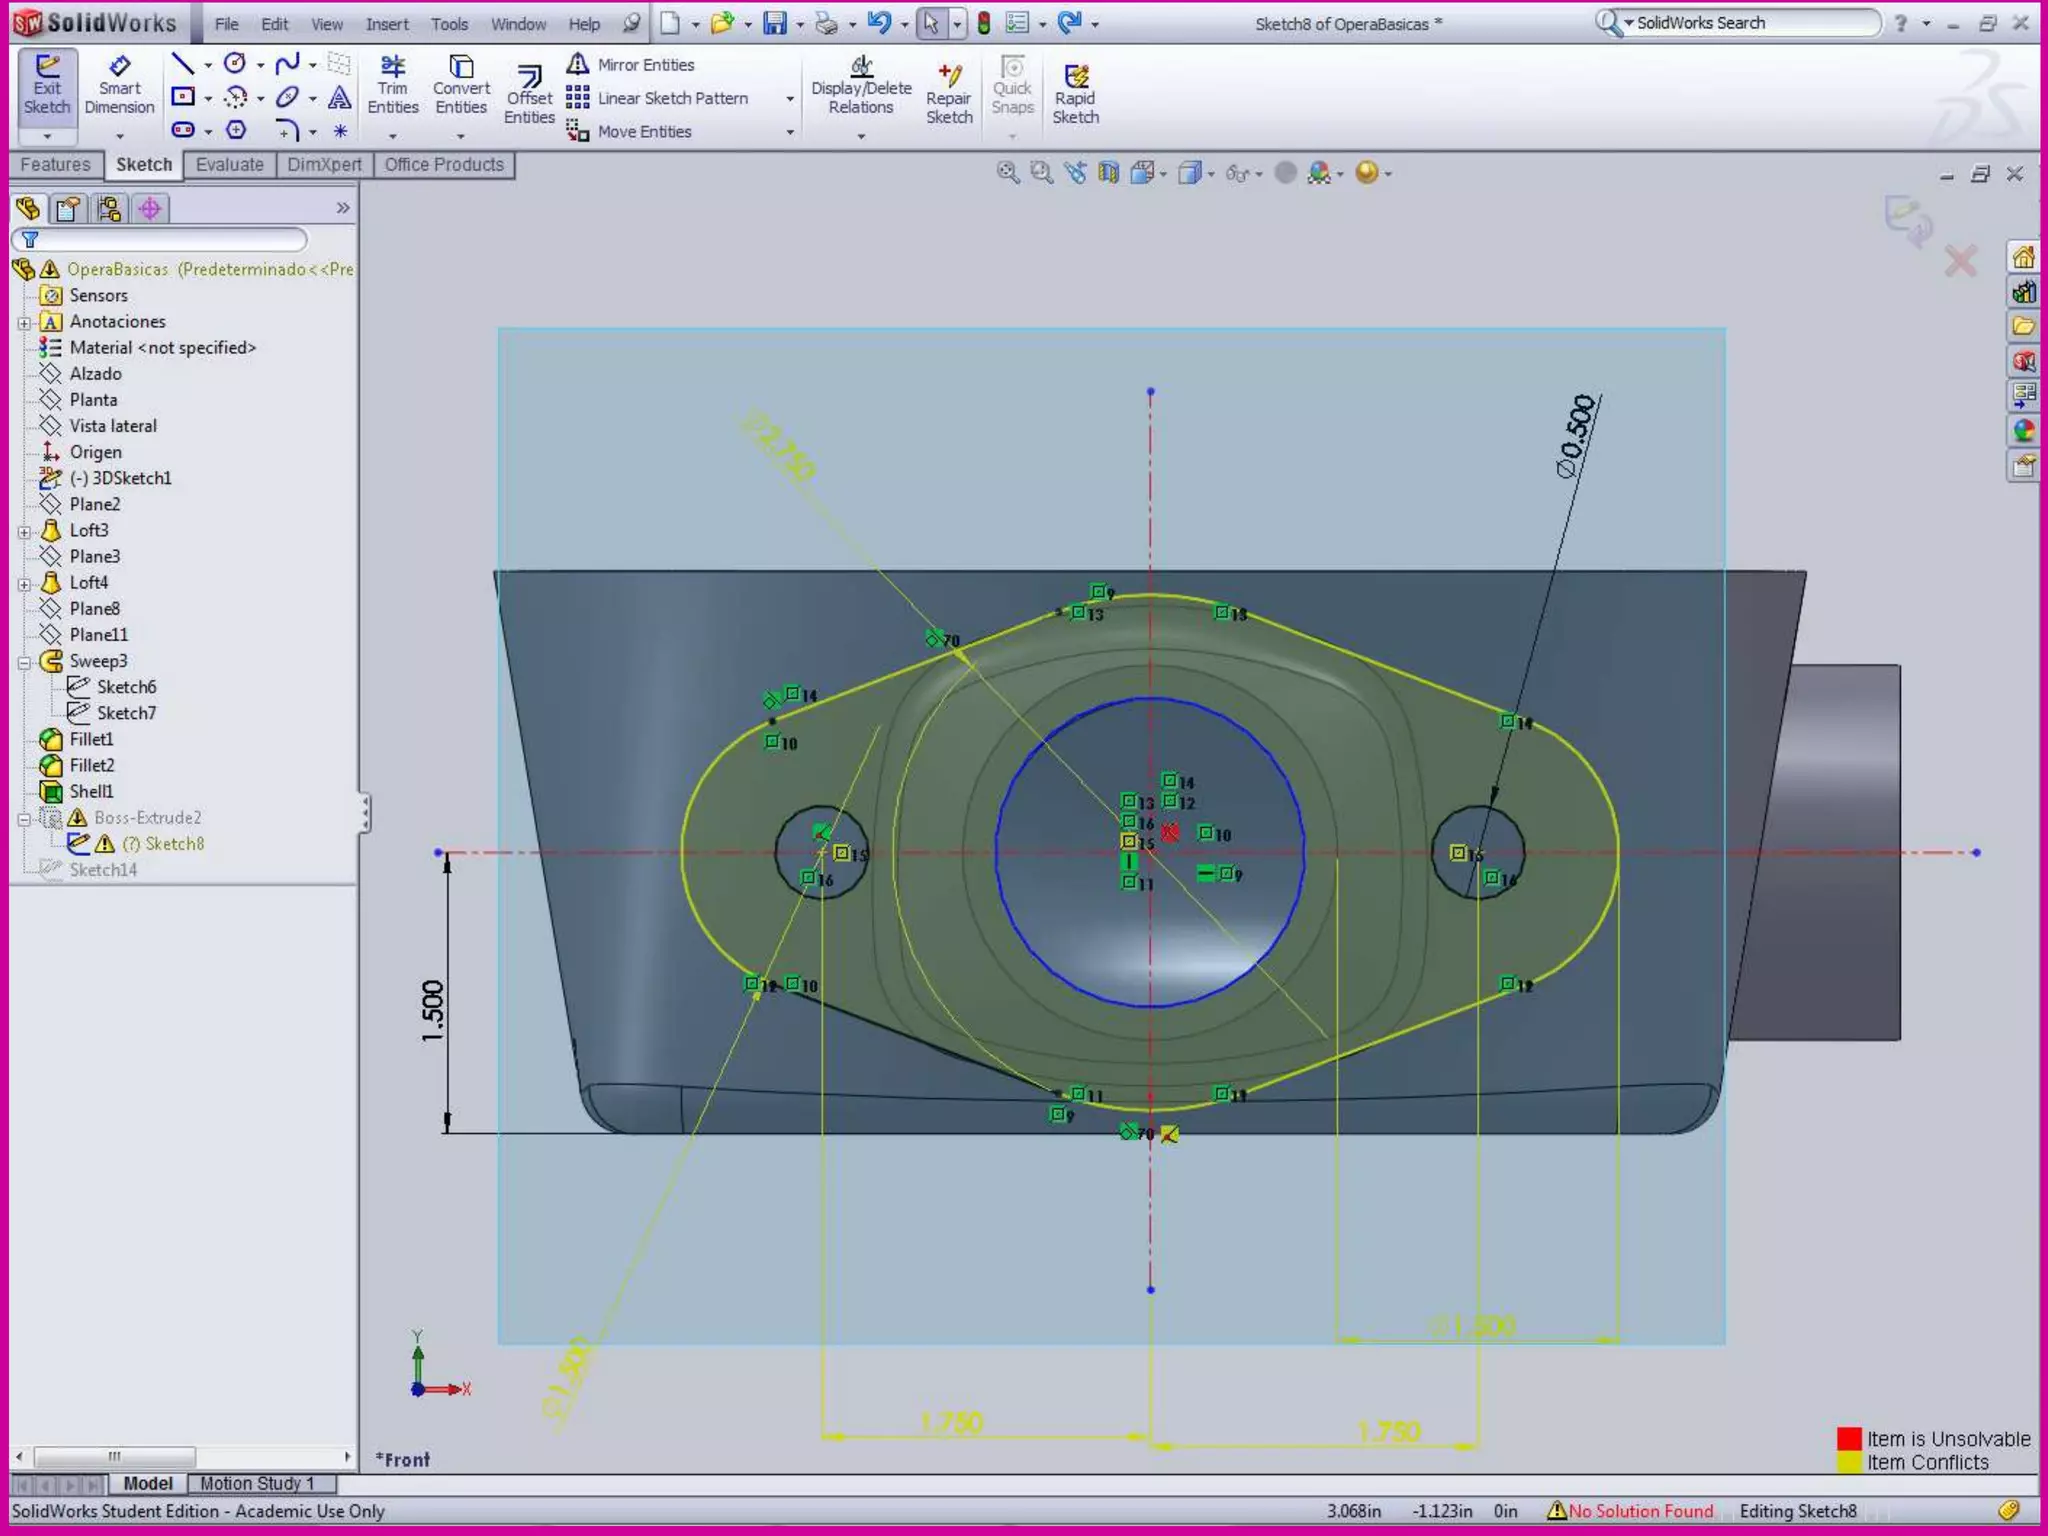This screenshot has width=2048, height=1536.
Task: Toggle Exit Sketch button
Action: (x=47, y=86)
